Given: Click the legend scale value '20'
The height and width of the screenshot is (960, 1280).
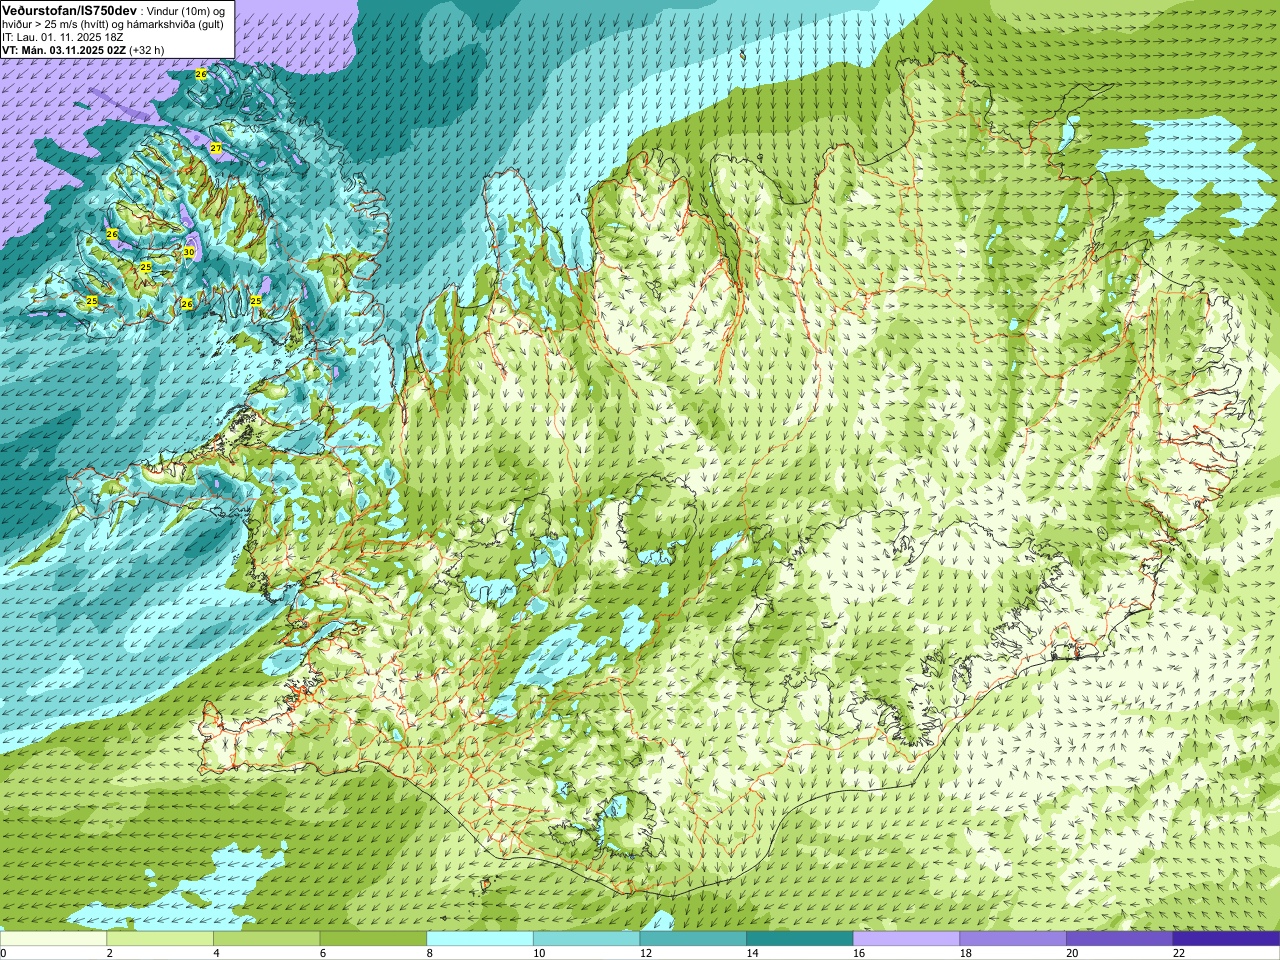Looking at the screenshot, I should [1072, 953].
